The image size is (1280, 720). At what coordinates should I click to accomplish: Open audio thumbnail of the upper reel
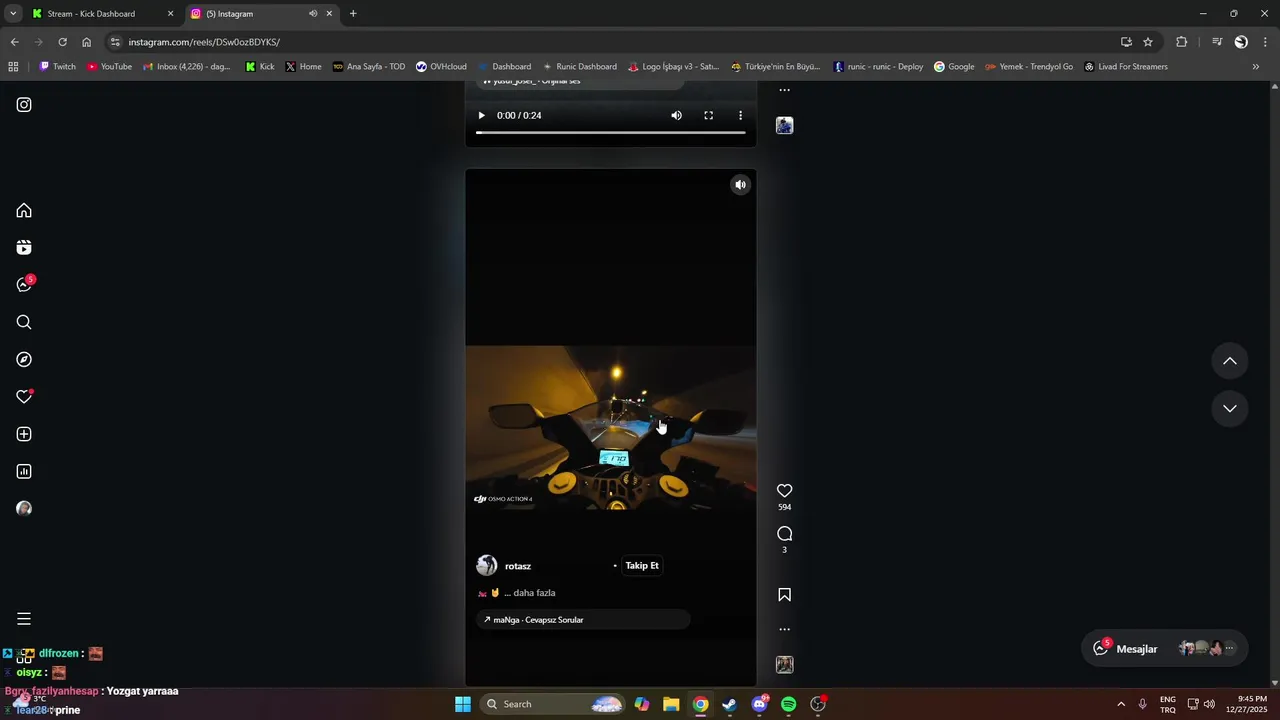click(785, 125)
